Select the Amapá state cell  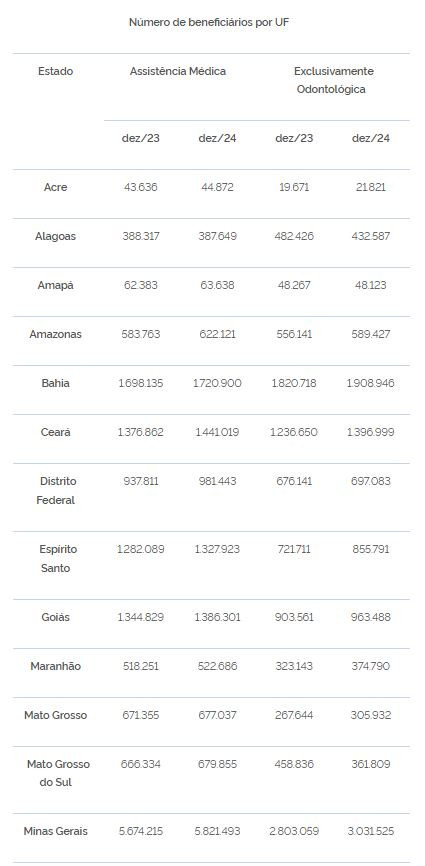(55, 286)
